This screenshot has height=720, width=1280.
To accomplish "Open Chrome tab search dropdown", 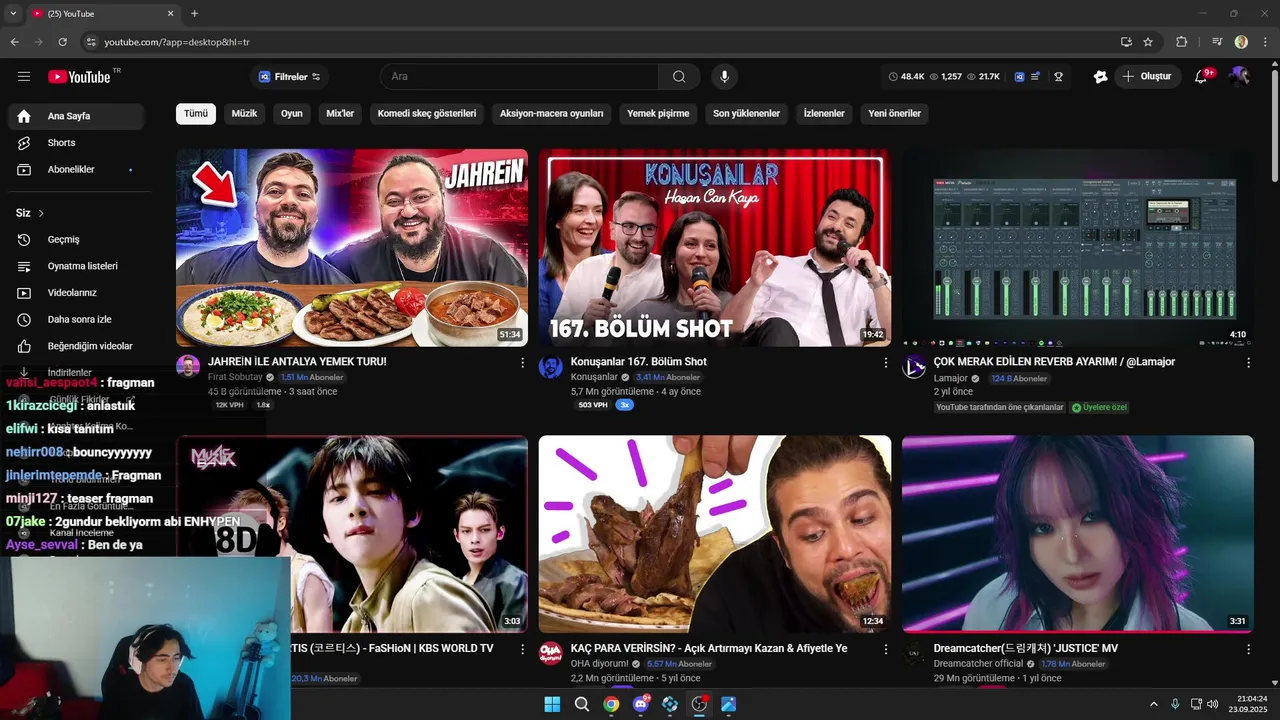I will (x=13, y=13).
